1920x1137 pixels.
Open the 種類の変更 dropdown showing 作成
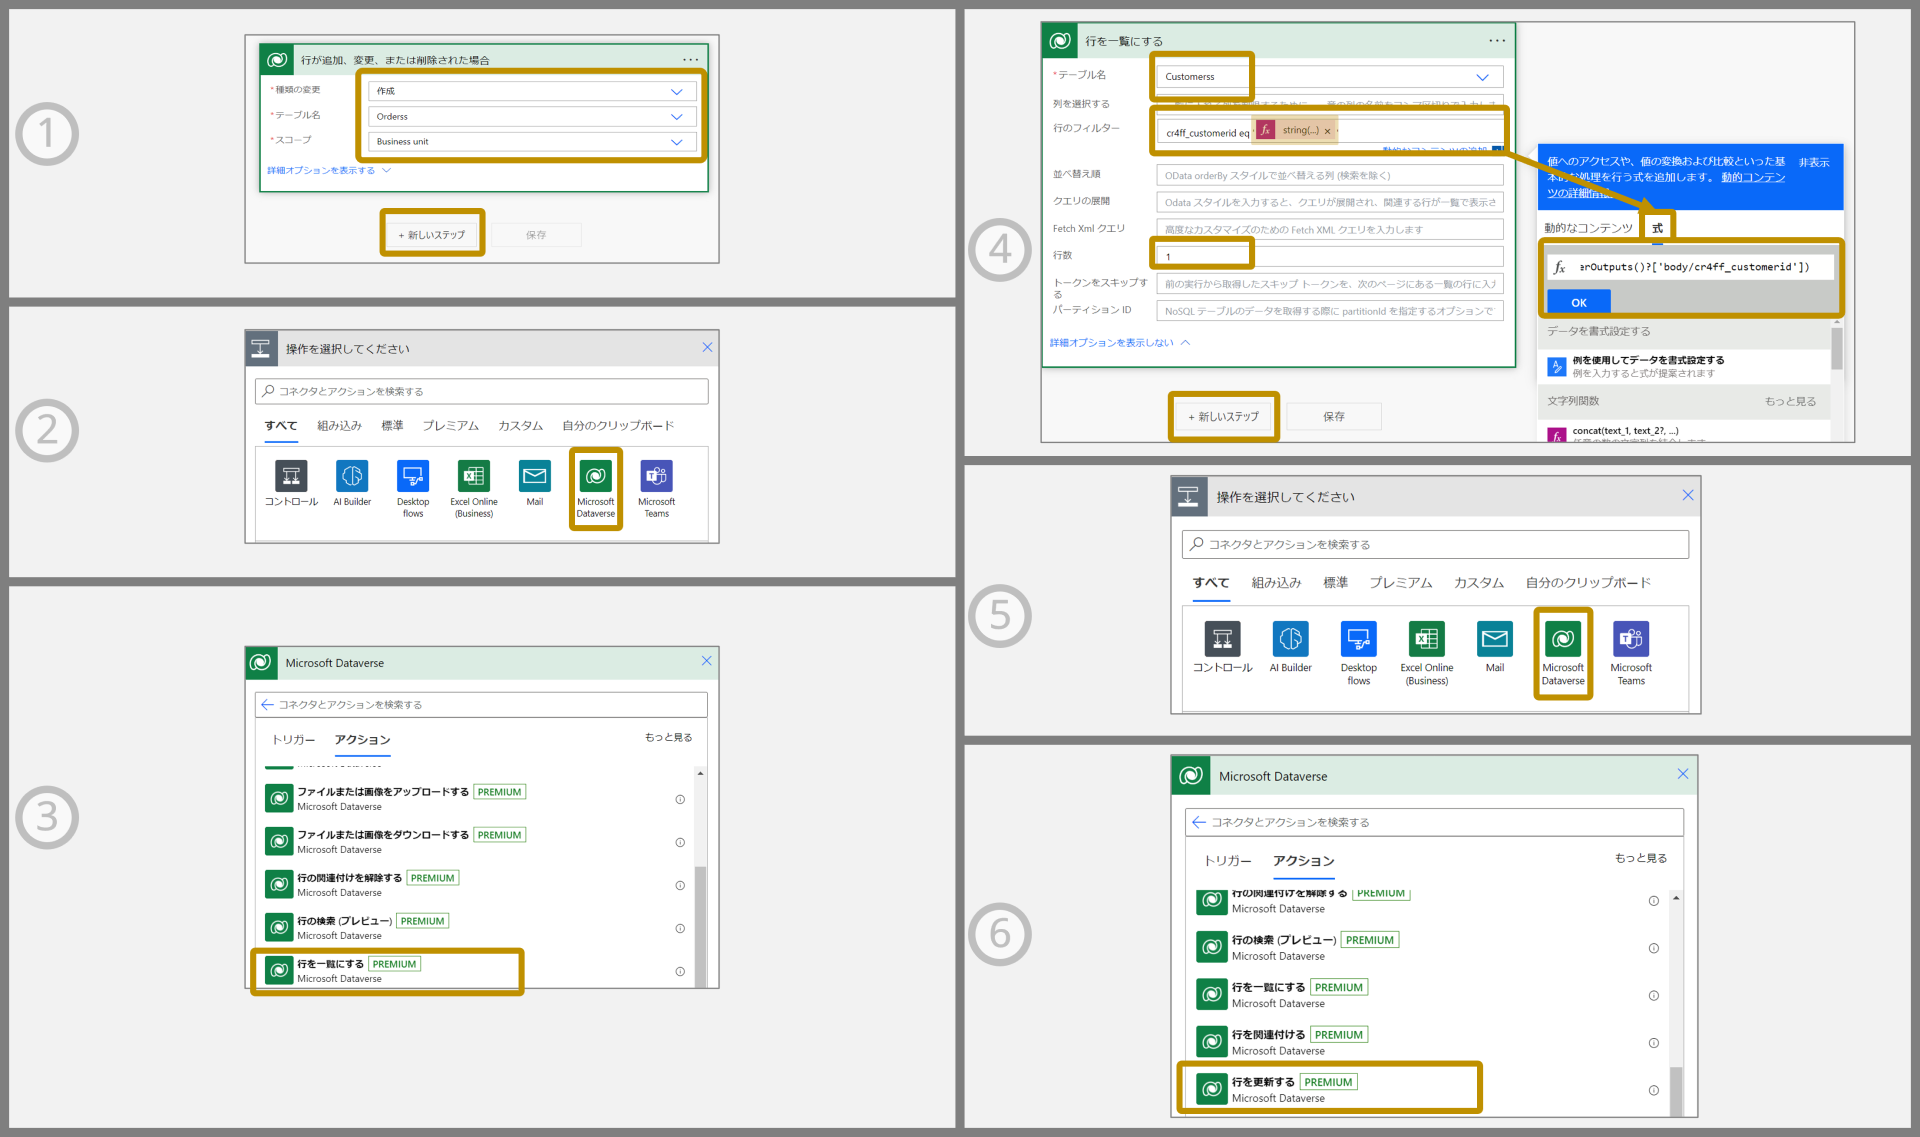tap(532, 91)
